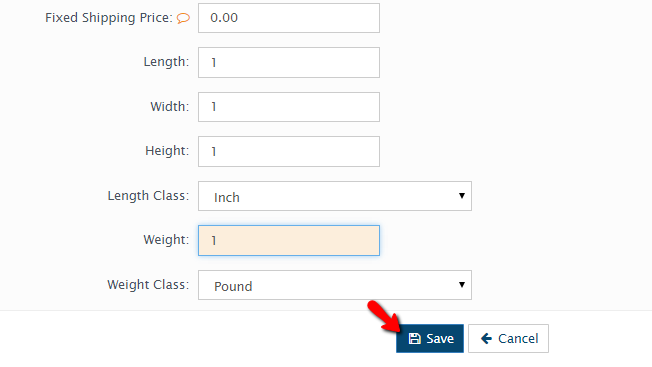The height and width of the screenshot is (367, 652).
Task: Click the "Weight Class:" label
Action: pos(148,285)
